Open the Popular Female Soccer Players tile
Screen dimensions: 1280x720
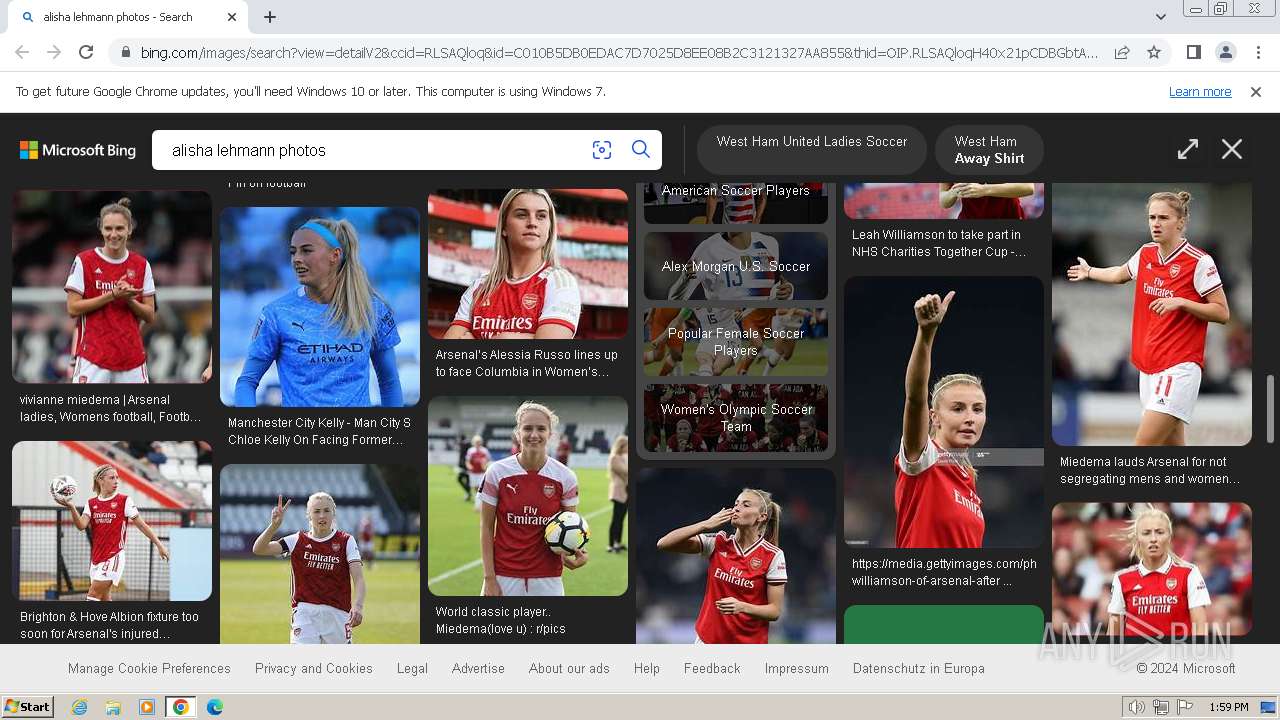coord(736,342)
